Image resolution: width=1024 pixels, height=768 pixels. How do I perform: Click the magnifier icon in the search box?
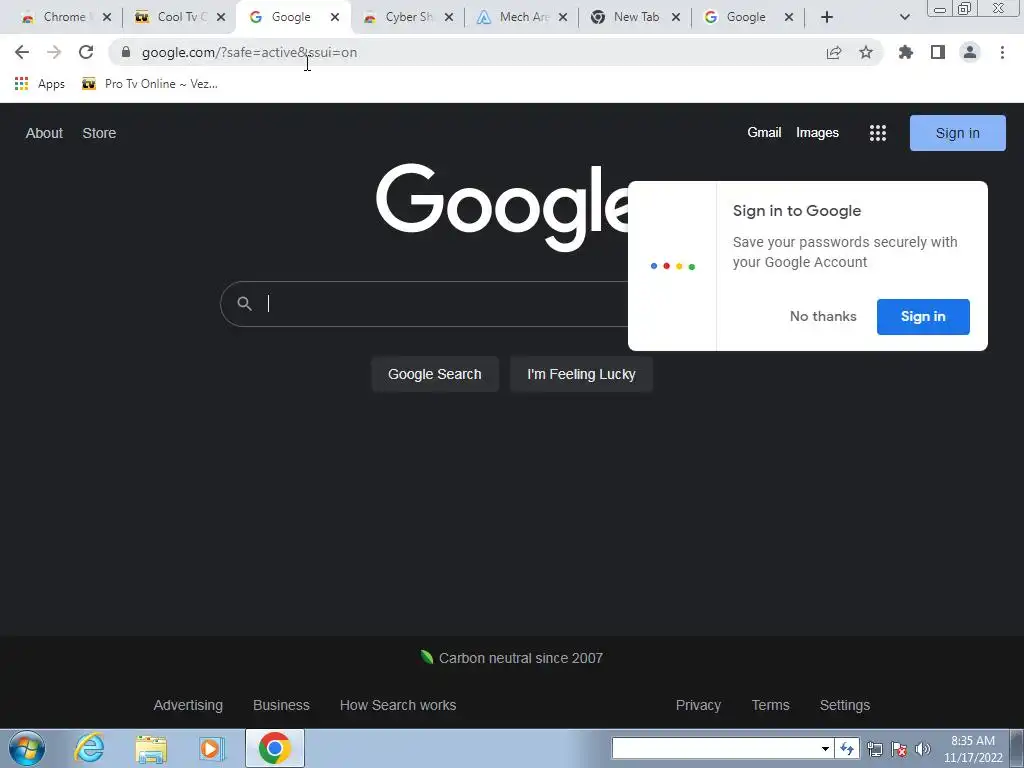click(x=244, y=304)
